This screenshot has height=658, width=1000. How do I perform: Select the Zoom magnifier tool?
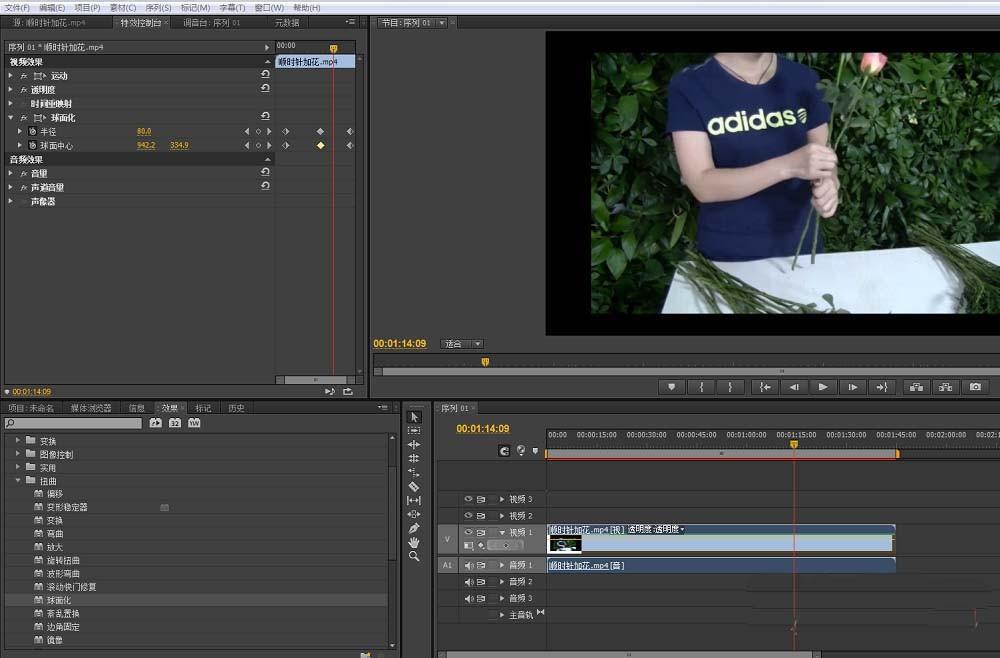click(414, 556)
